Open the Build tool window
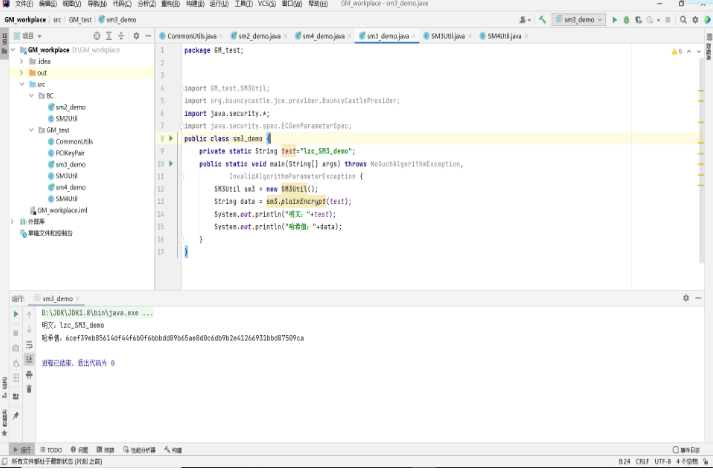 (x=173, y=450)
